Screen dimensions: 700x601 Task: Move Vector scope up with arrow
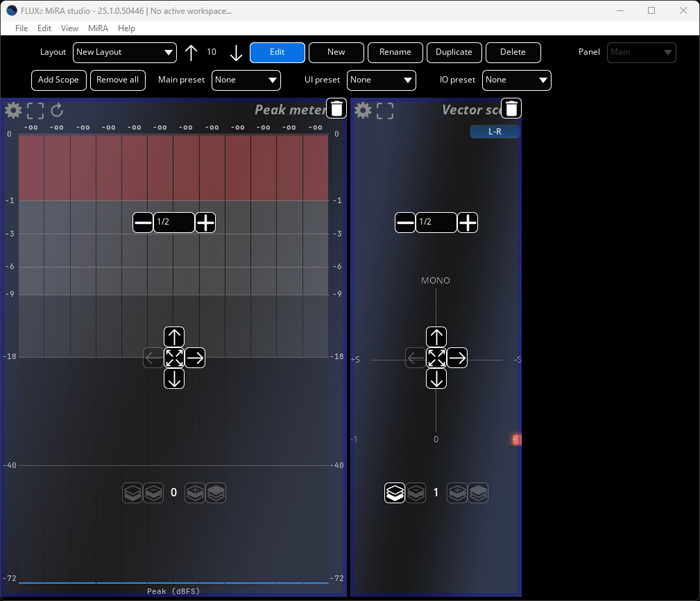tap(436, 337)
